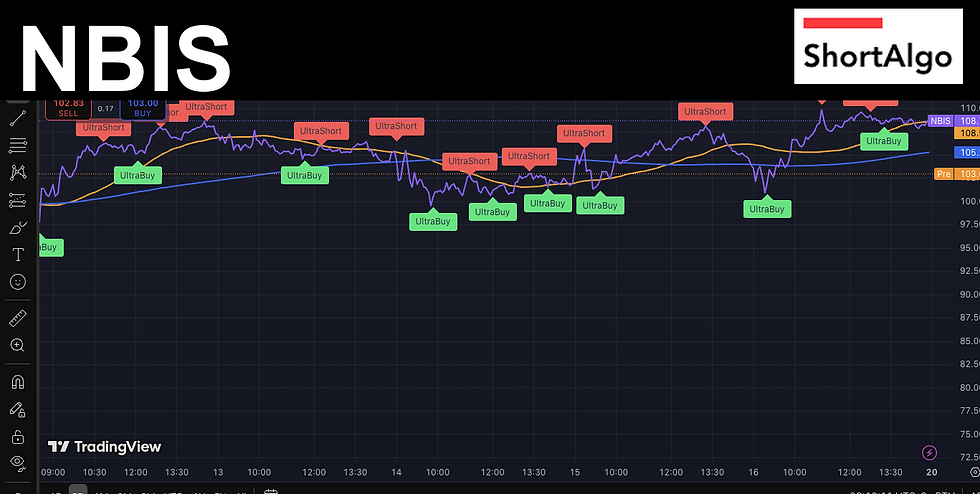Click the date label 15 on time axis
Viewport: 980px width, 494px height.
pyautogui.click(x=574, y=472)
